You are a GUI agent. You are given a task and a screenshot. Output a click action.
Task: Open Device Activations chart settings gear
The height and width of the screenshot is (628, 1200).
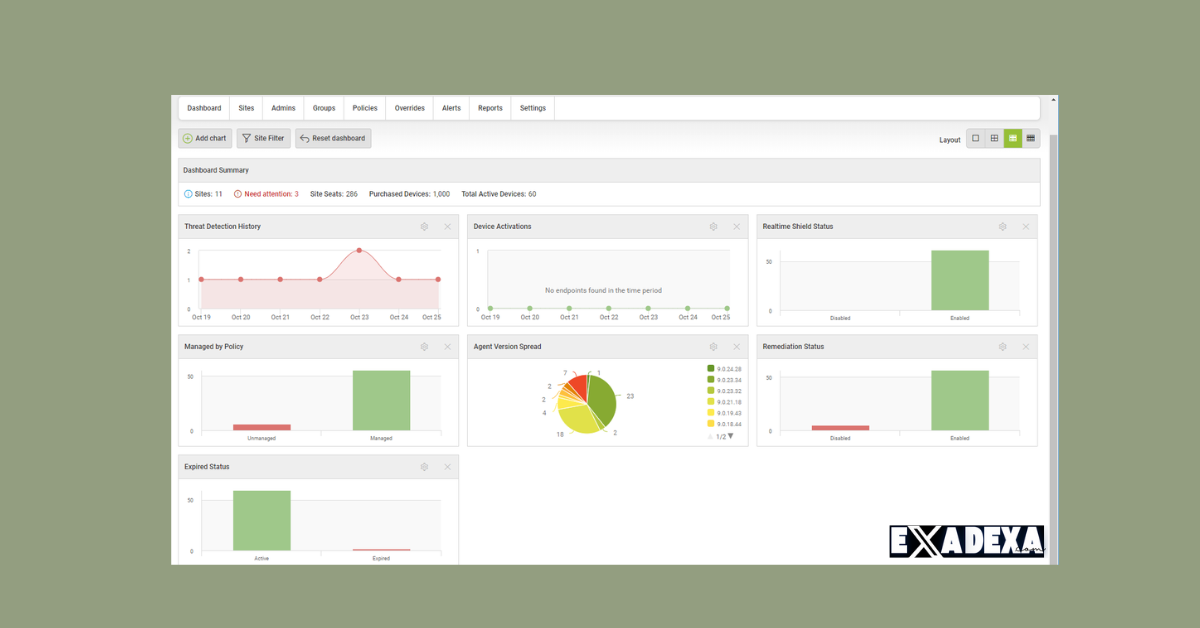click(x=713, y=227)
